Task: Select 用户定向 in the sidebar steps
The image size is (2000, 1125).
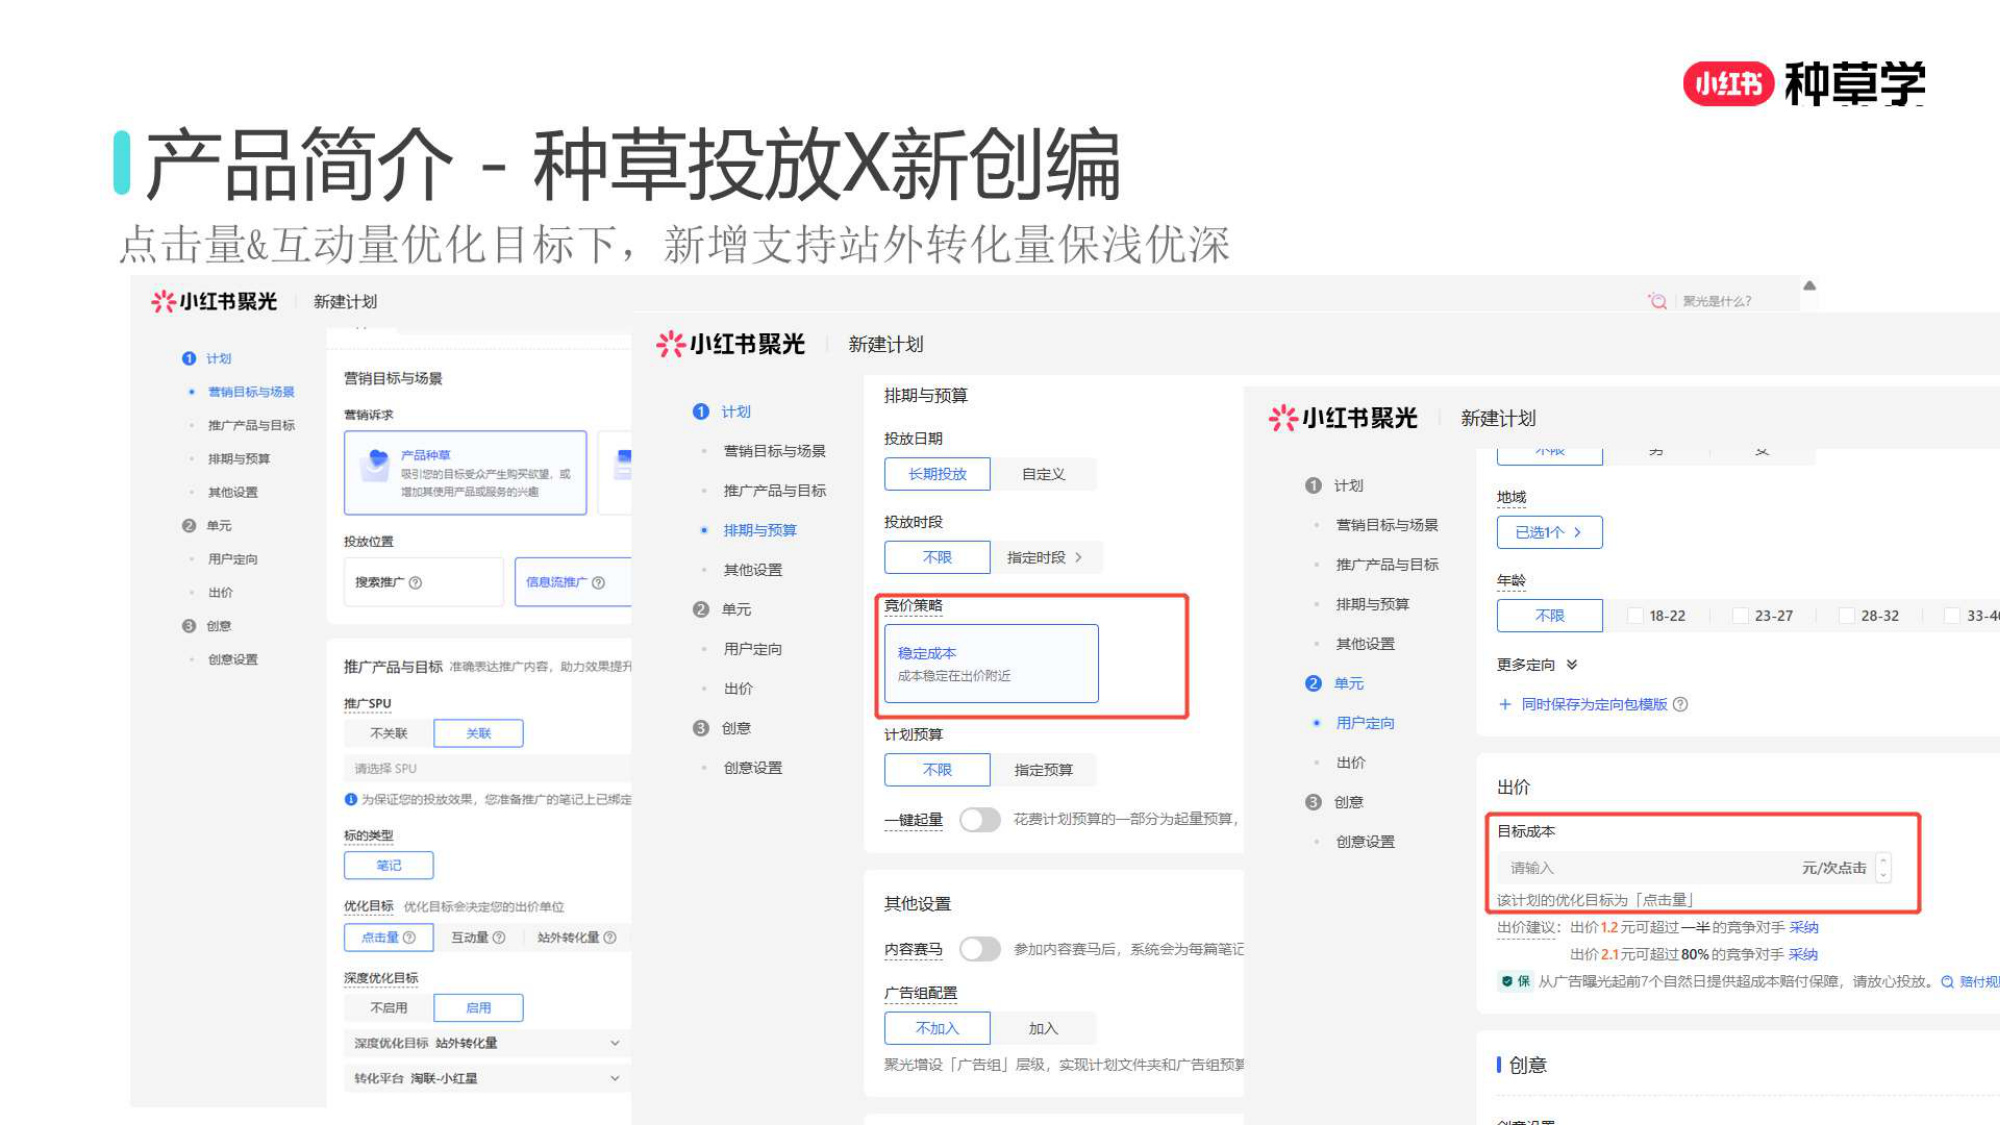Action: tap(1364, 723)
